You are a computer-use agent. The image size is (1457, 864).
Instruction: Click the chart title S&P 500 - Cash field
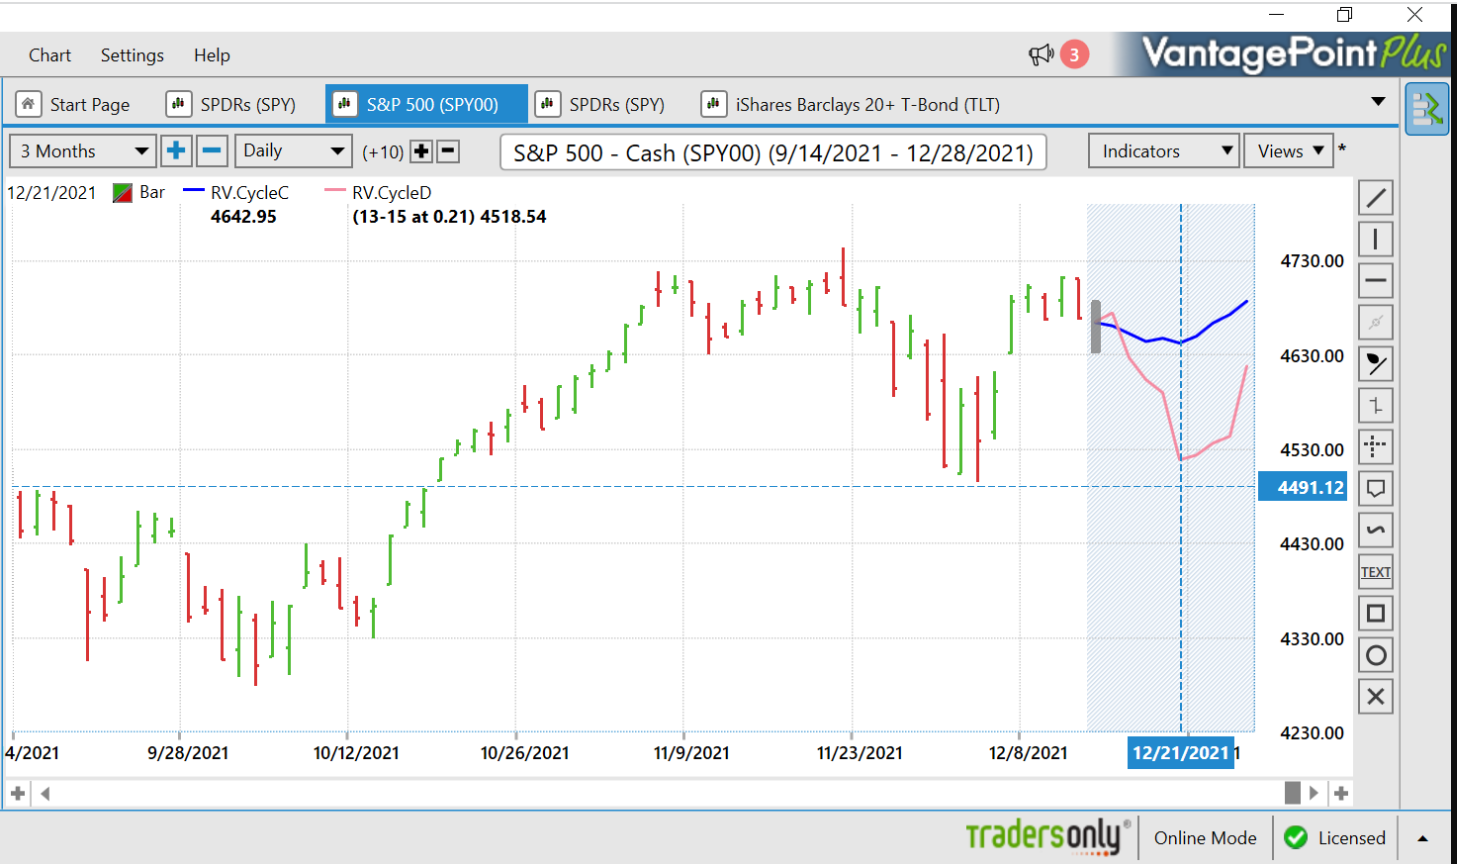tap(773, 153)
